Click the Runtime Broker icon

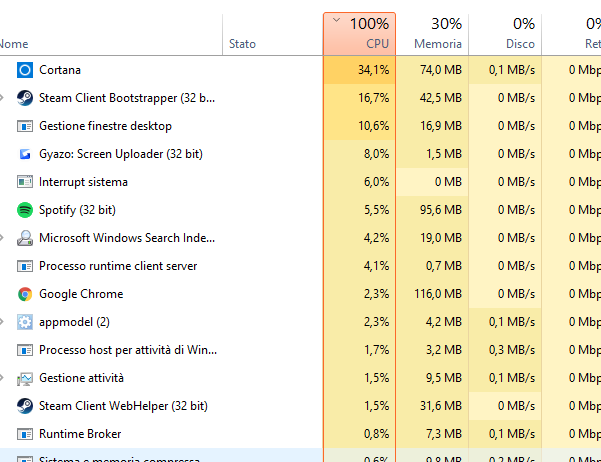click(x=25, y=434)
